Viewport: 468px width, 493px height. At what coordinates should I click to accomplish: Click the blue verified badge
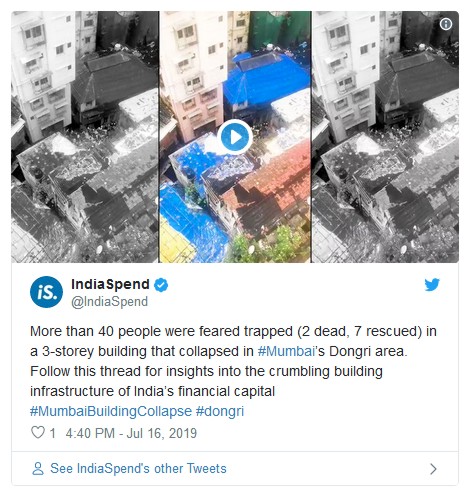161,285
